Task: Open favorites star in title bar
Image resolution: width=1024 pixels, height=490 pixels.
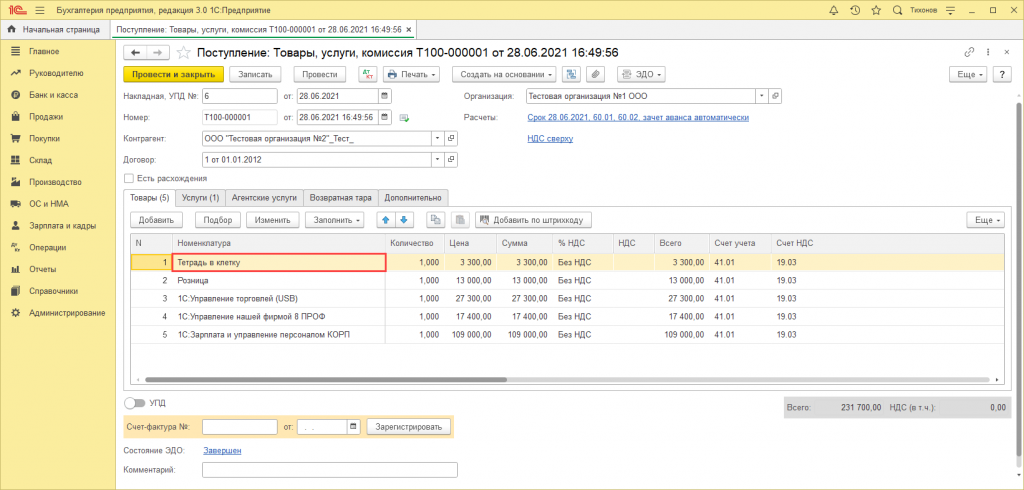Action: point(876,10)
